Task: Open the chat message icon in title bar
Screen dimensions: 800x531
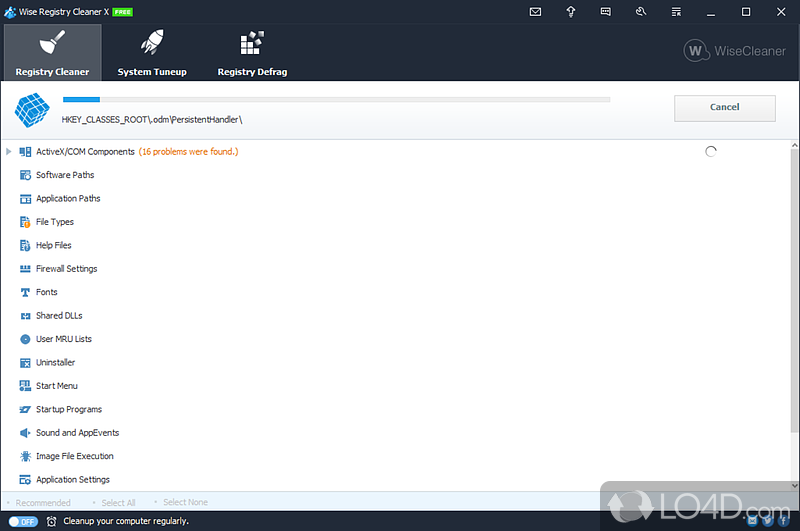Action: (606, 12)
